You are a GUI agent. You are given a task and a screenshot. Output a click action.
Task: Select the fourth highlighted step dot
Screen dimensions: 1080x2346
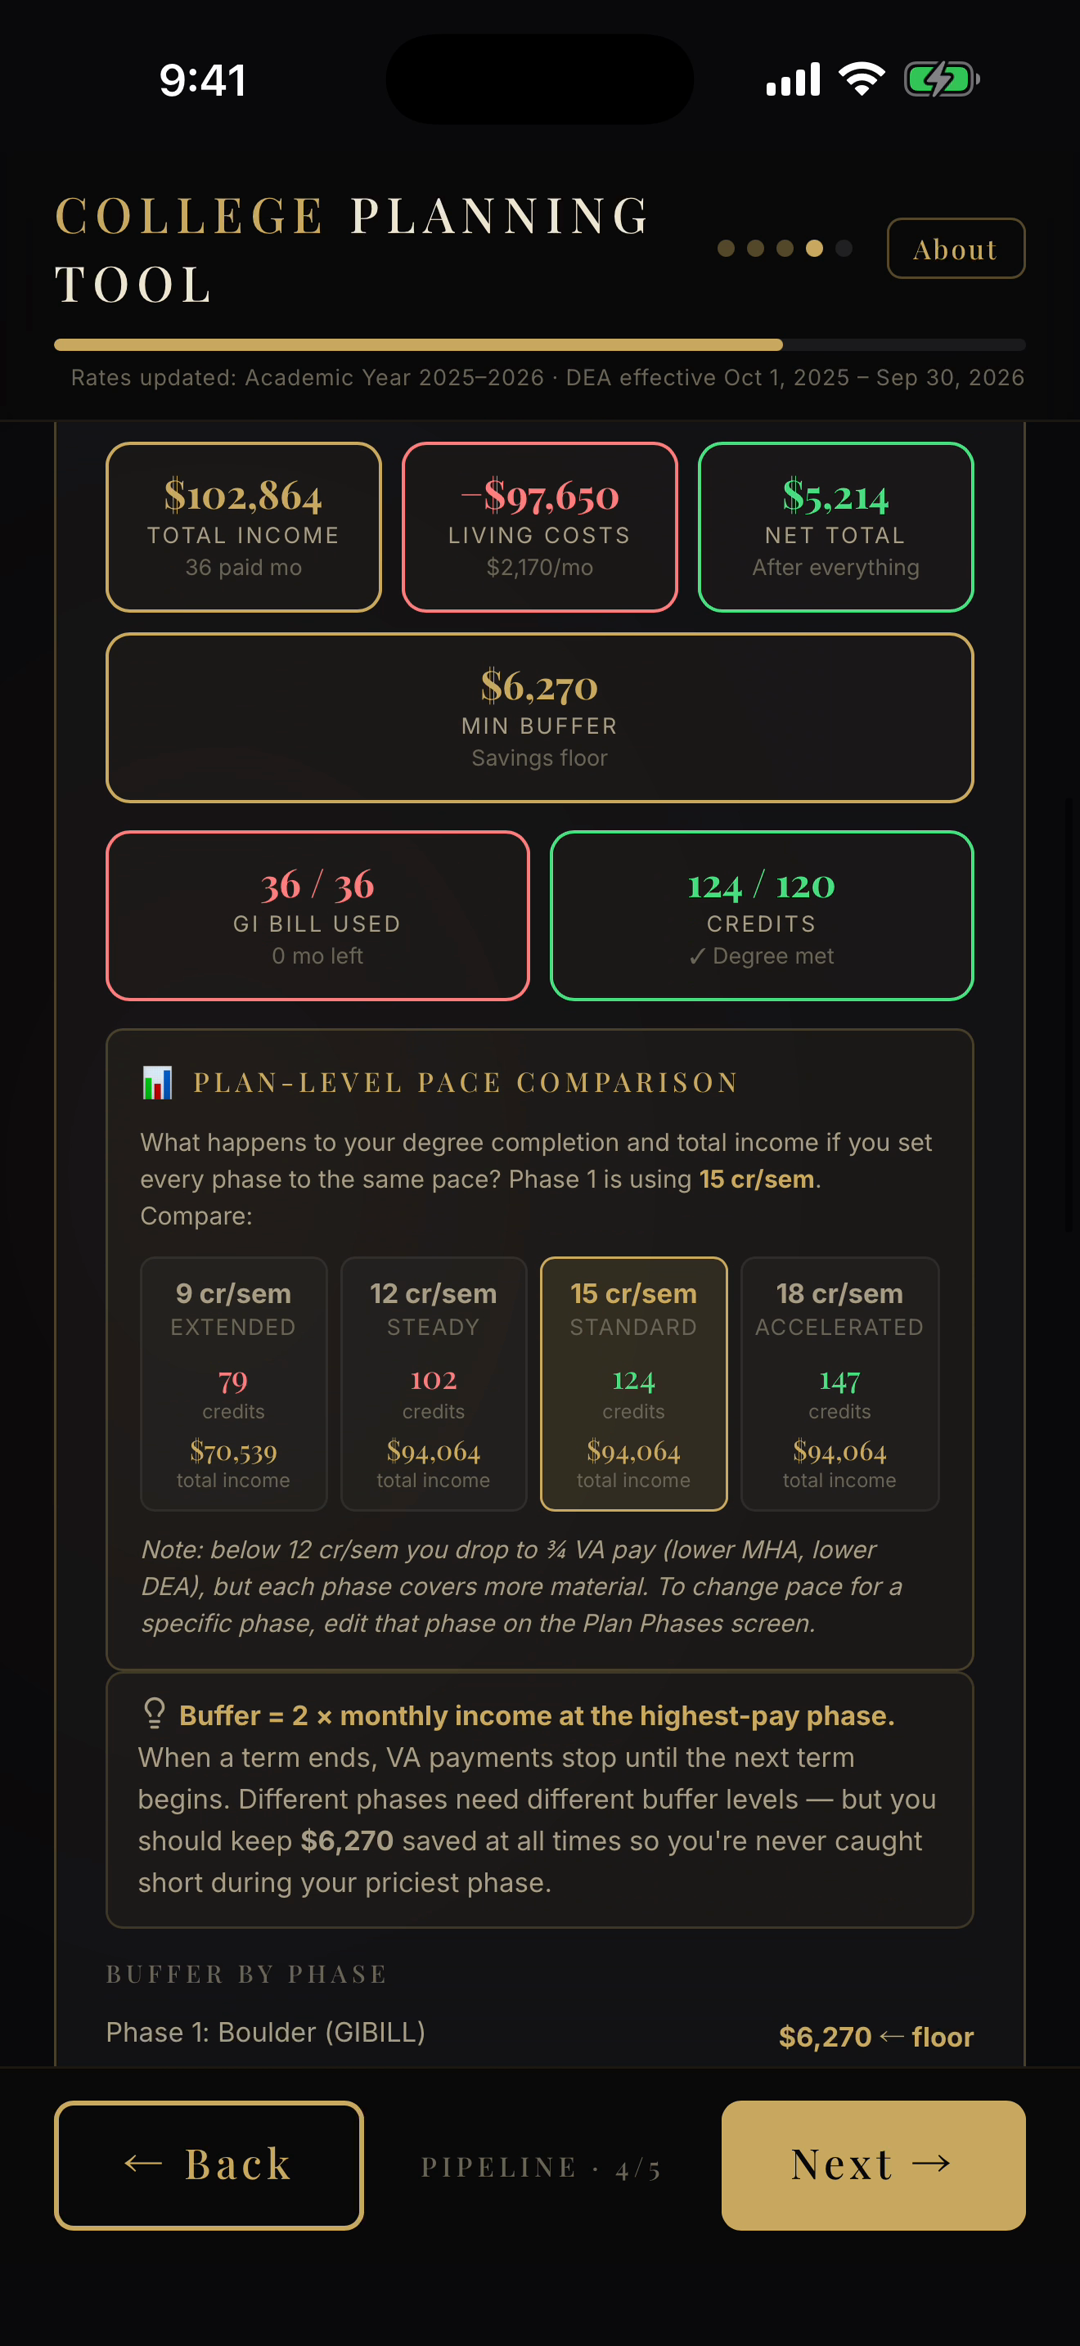[x=815, y=248]
